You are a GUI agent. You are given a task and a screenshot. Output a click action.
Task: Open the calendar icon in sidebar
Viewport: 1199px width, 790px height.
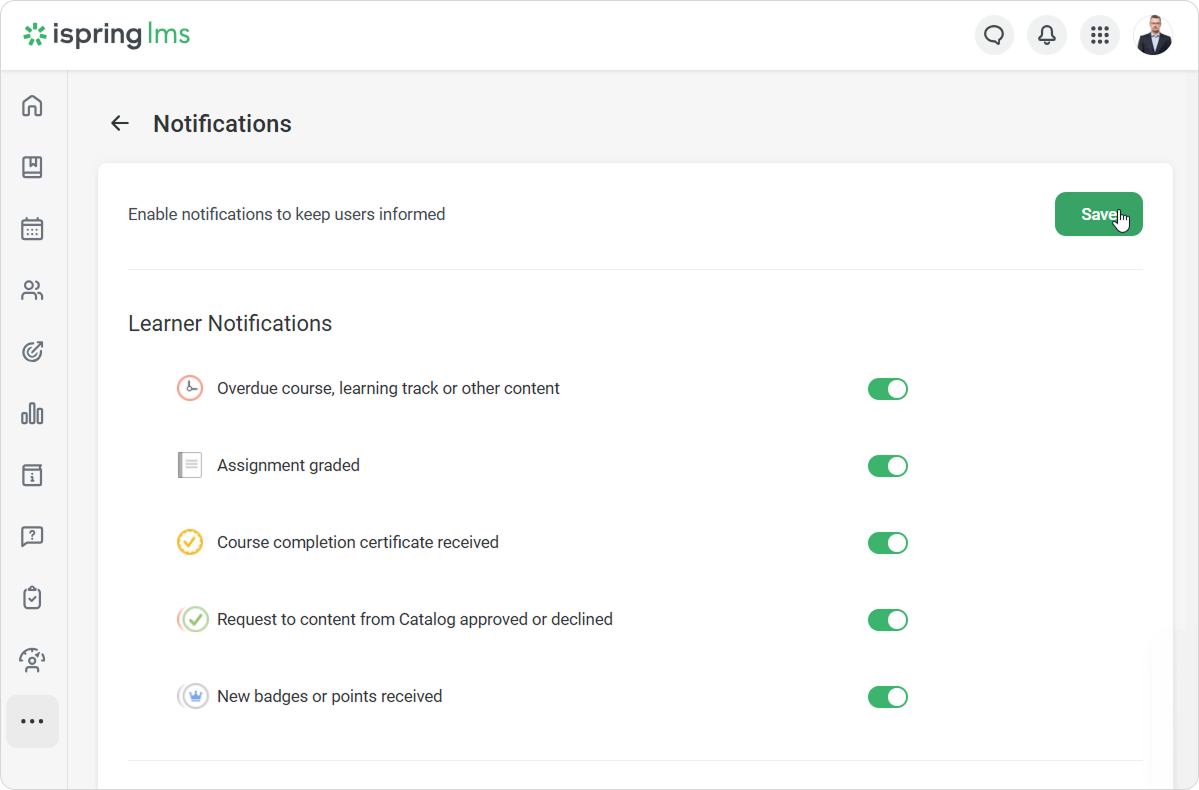click(x=32, y=229)
